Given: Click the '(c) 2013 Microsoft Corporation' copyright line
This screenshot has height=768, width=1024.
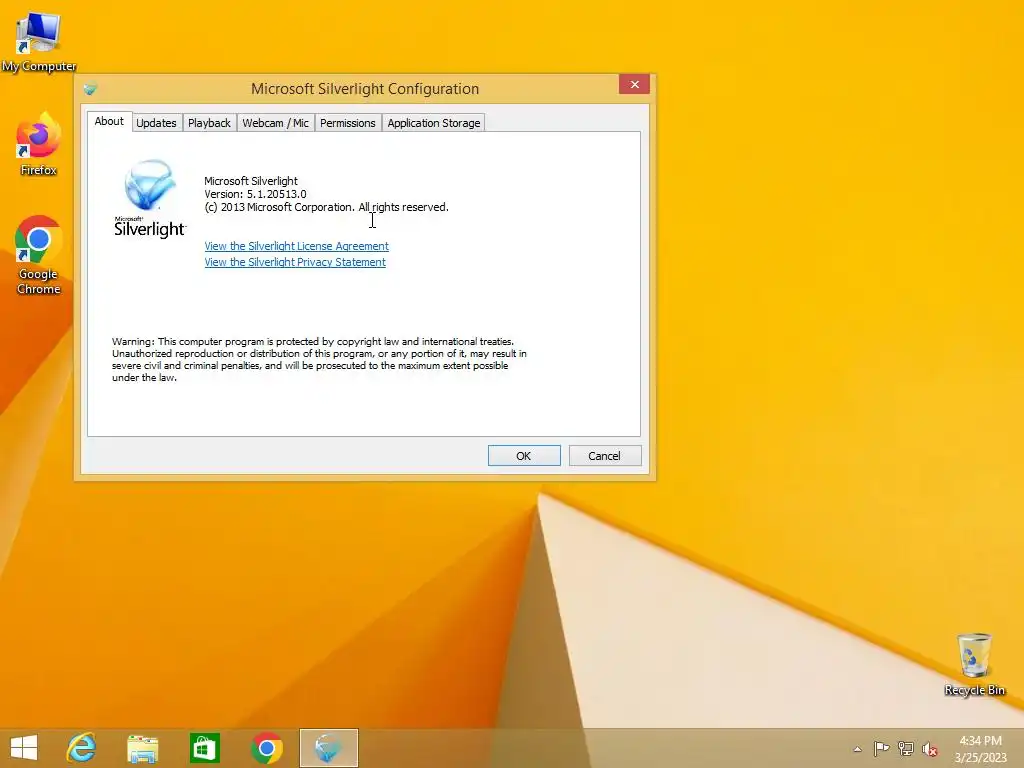Looking at the screenshot, I should pyautogui.click(x=327, y=207).
